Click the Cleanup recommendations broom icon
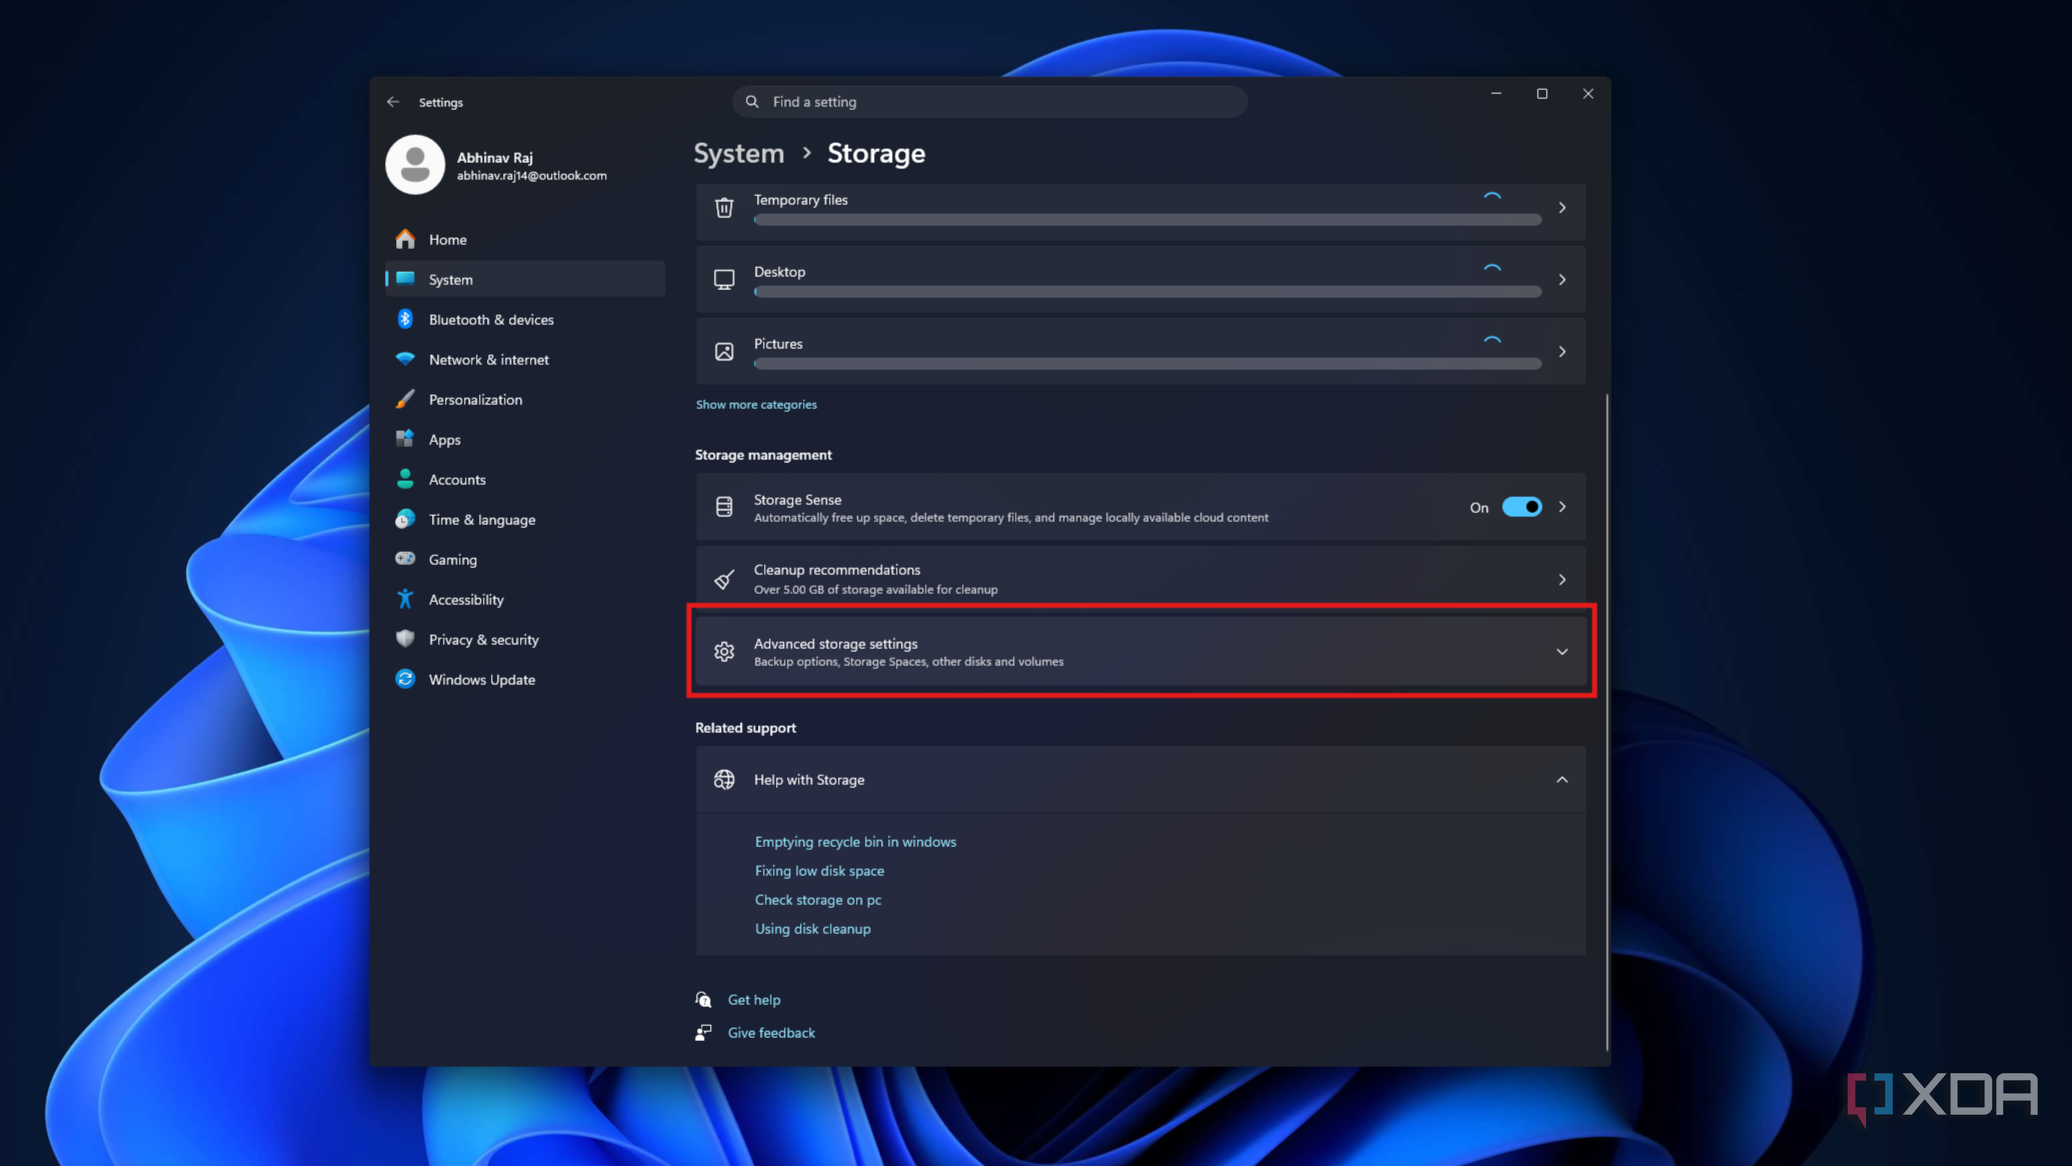This screenshot has height=1166, width=2072. coord(724,579)
